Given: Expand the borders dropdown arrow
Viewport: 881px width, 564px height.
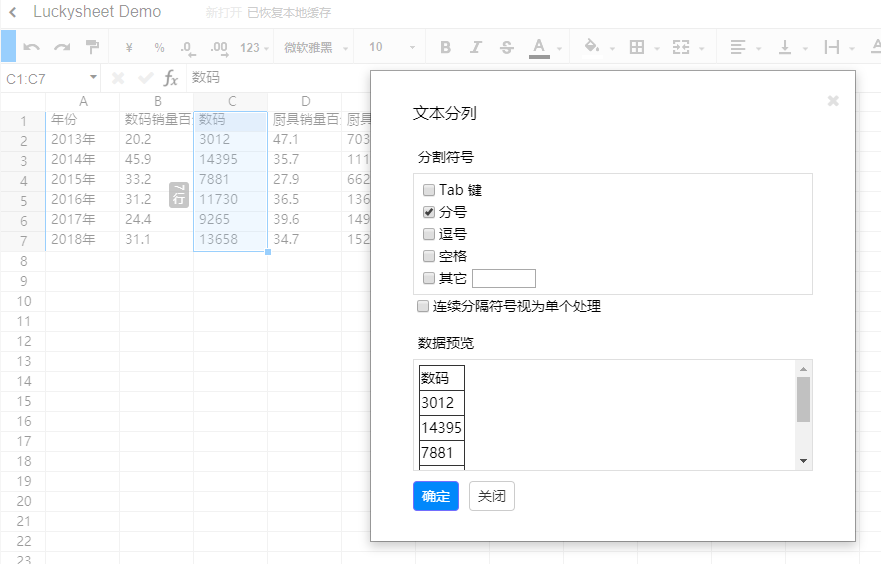Looking at the screenshot, I should point(656,49).
